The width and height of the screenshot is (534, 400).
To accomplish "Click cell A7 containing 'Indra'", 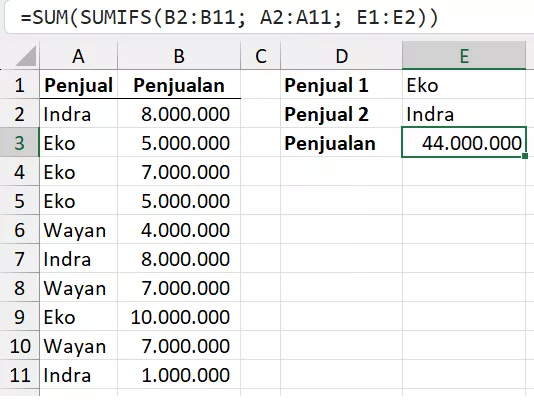I will (78, 259).
